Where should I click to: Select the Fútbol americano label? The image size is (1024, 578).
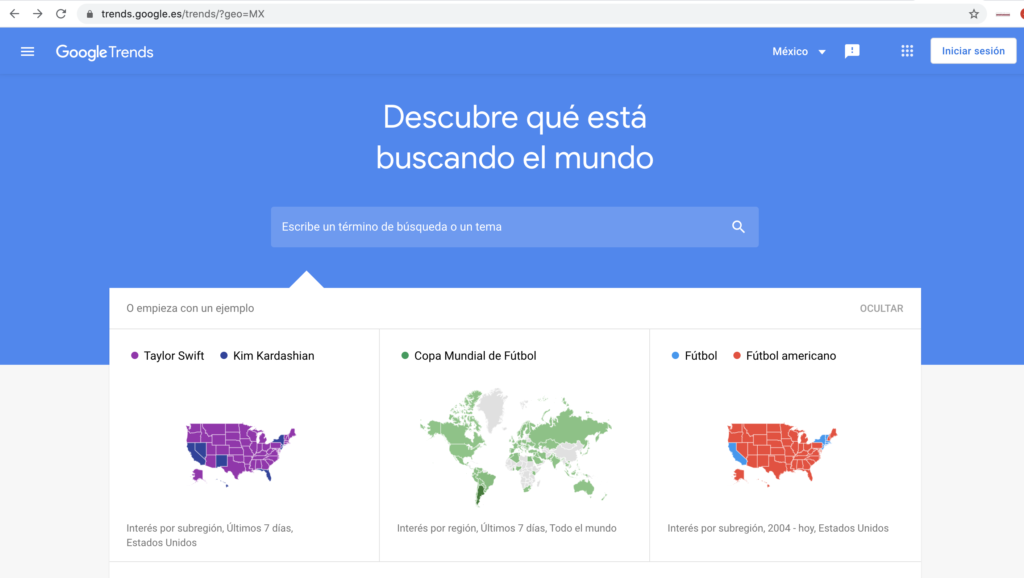791,356
